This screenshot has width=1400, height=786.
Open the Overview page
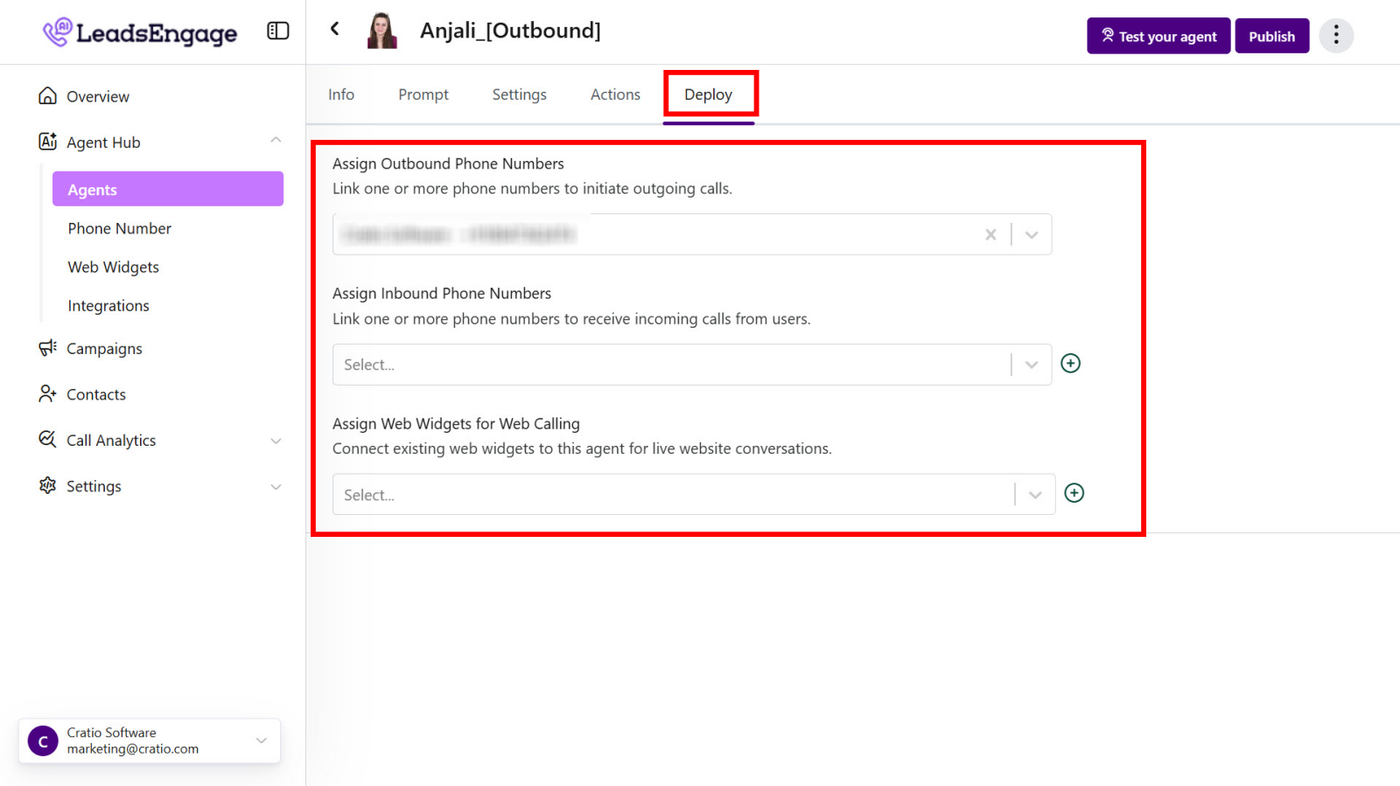97,96
